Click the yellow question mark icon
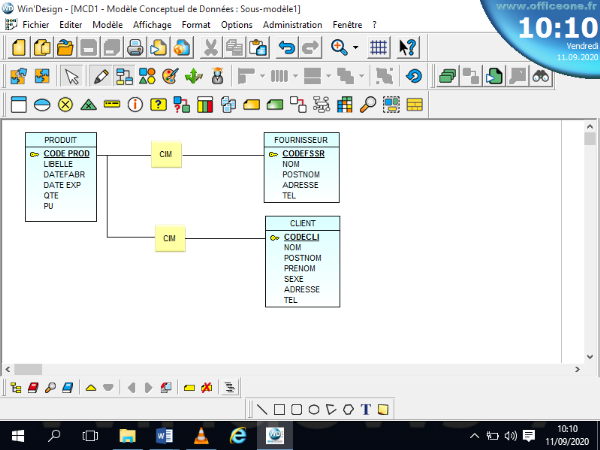Image resolution: width=600 pixels, height=450 pixels. click(157, 104)
